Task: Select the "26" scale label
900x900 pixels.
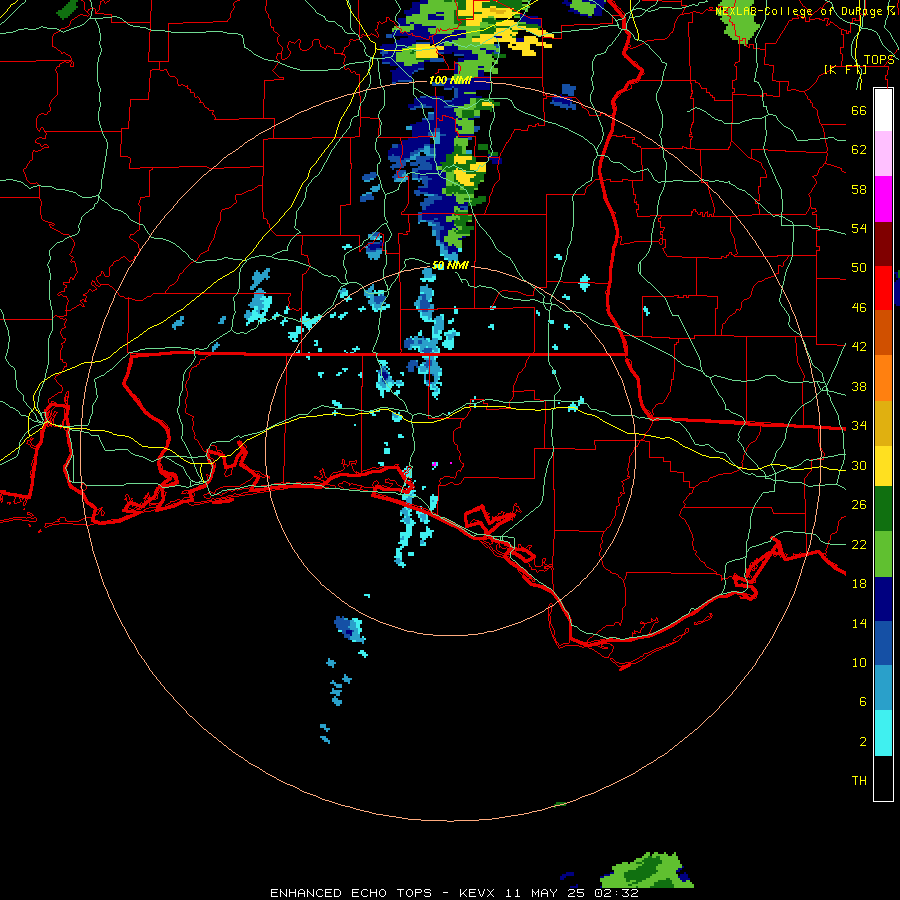Action: 859,505
